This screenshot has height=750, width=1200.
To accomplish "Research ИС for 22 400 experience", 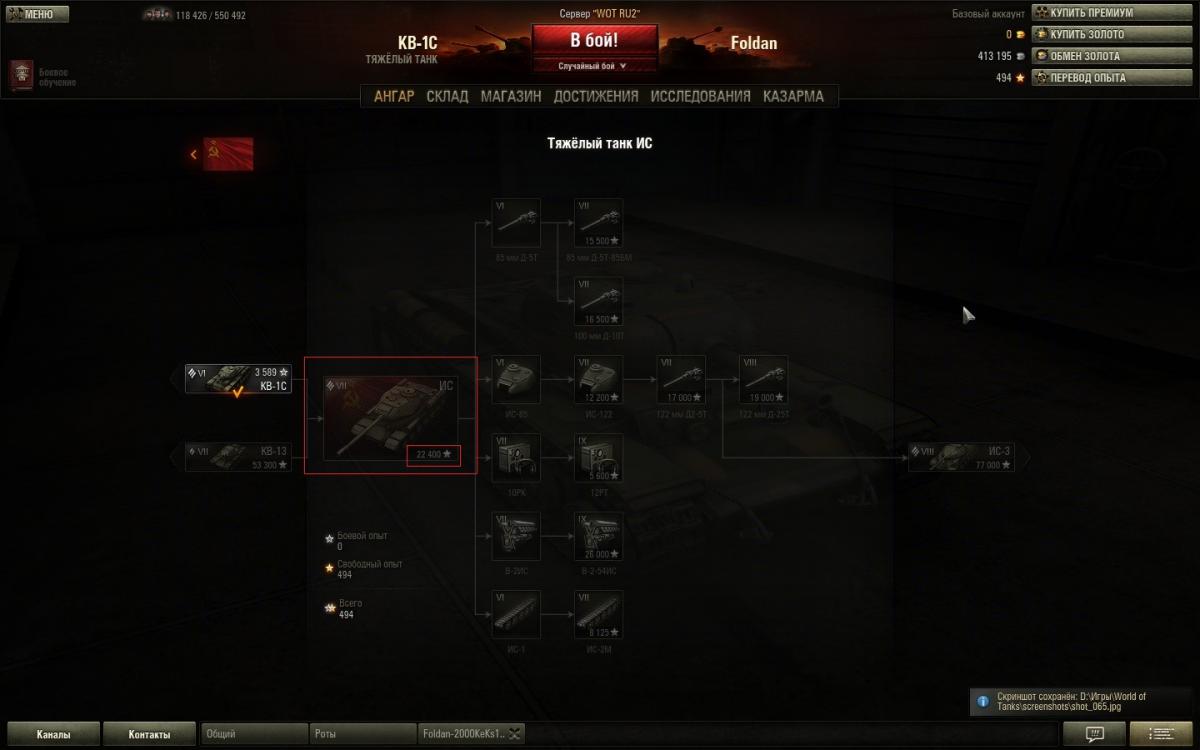I will pos(433,454).
